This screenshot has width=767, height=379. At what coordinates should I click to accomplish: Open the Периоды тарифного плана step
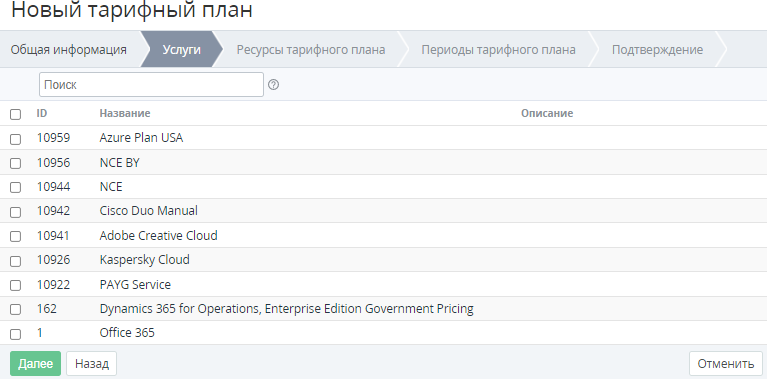click(498, 49)
